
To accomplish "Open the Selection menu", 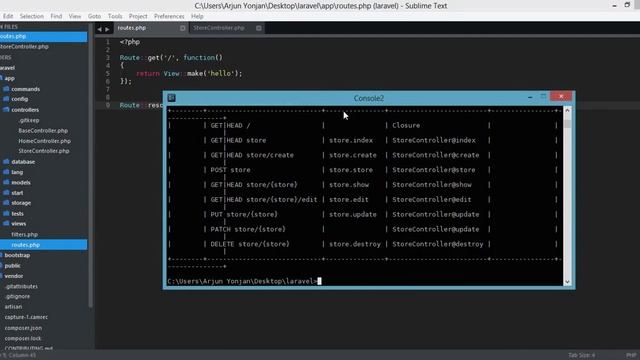I will coord(31,16).
